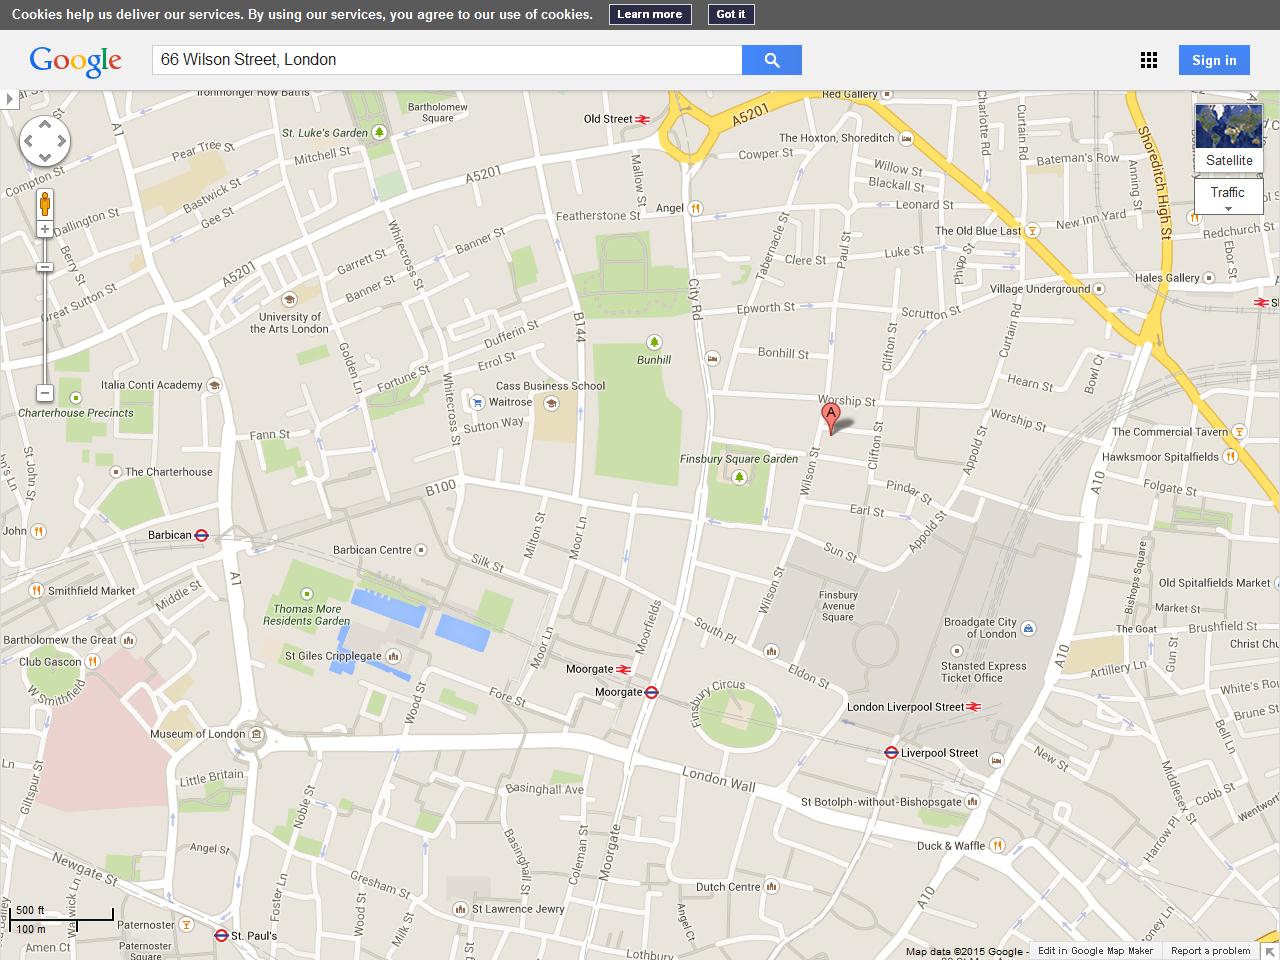
Task: Open the Google apps grid
Action: (x=1149, y=60)
